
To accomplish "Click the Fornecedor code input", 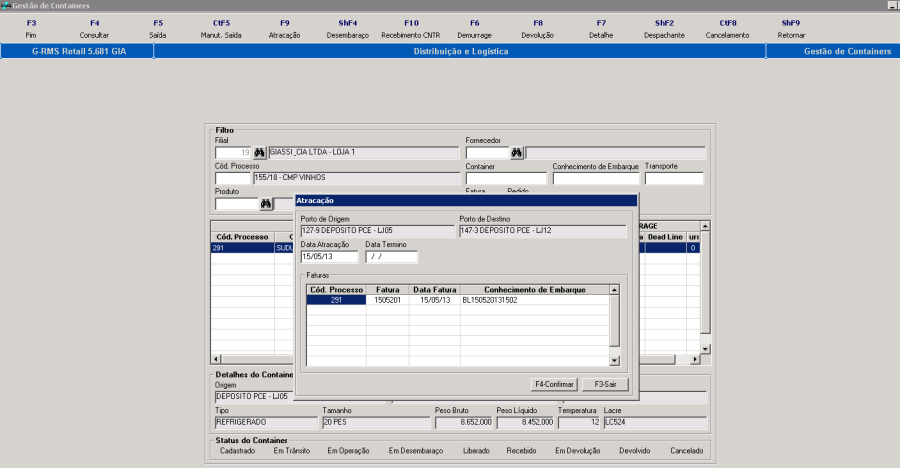I will pyautogui.click(x=487, y=153).
